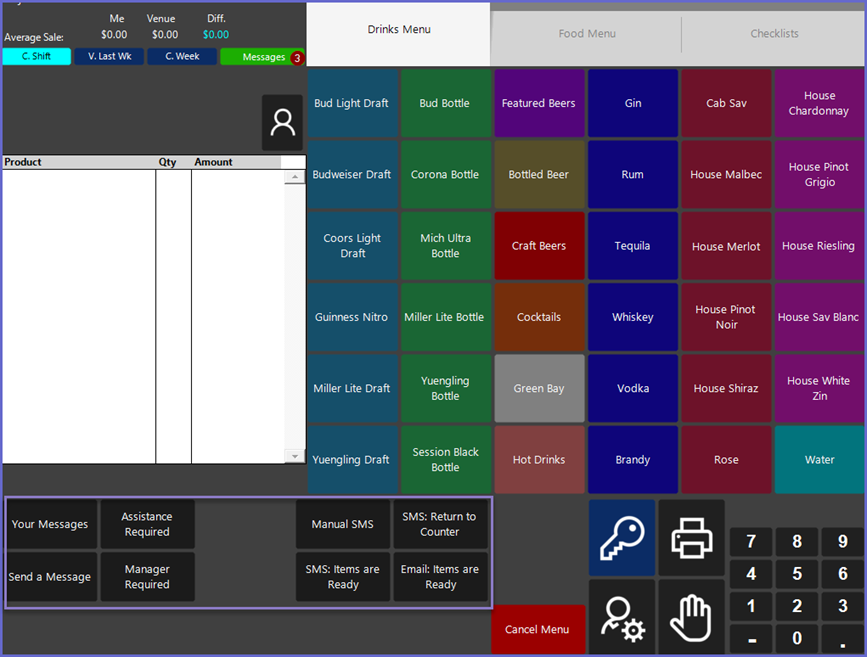This screenshot has width=867, height=657.
Task: Open Messages with red notification badge
Action: [262, 57]
